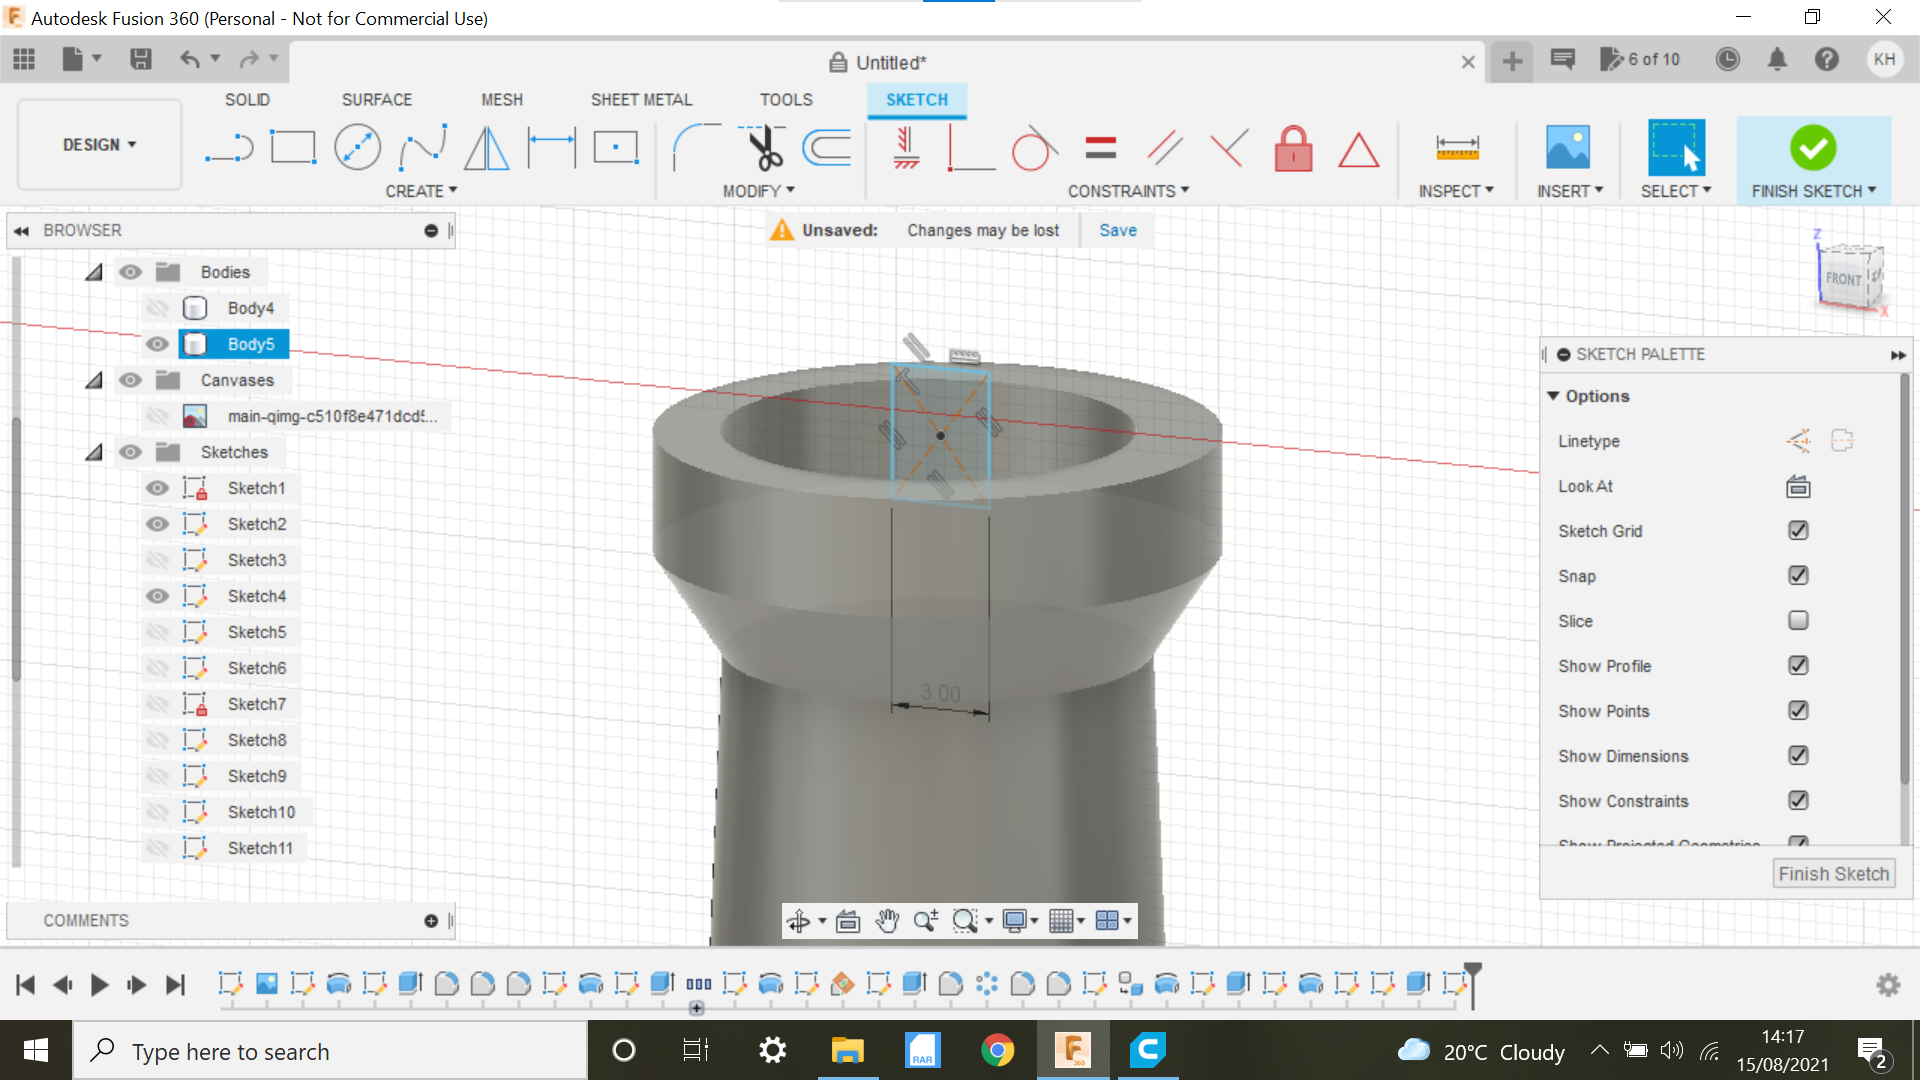Click the Measure inspect tool

coord(1457,148)
